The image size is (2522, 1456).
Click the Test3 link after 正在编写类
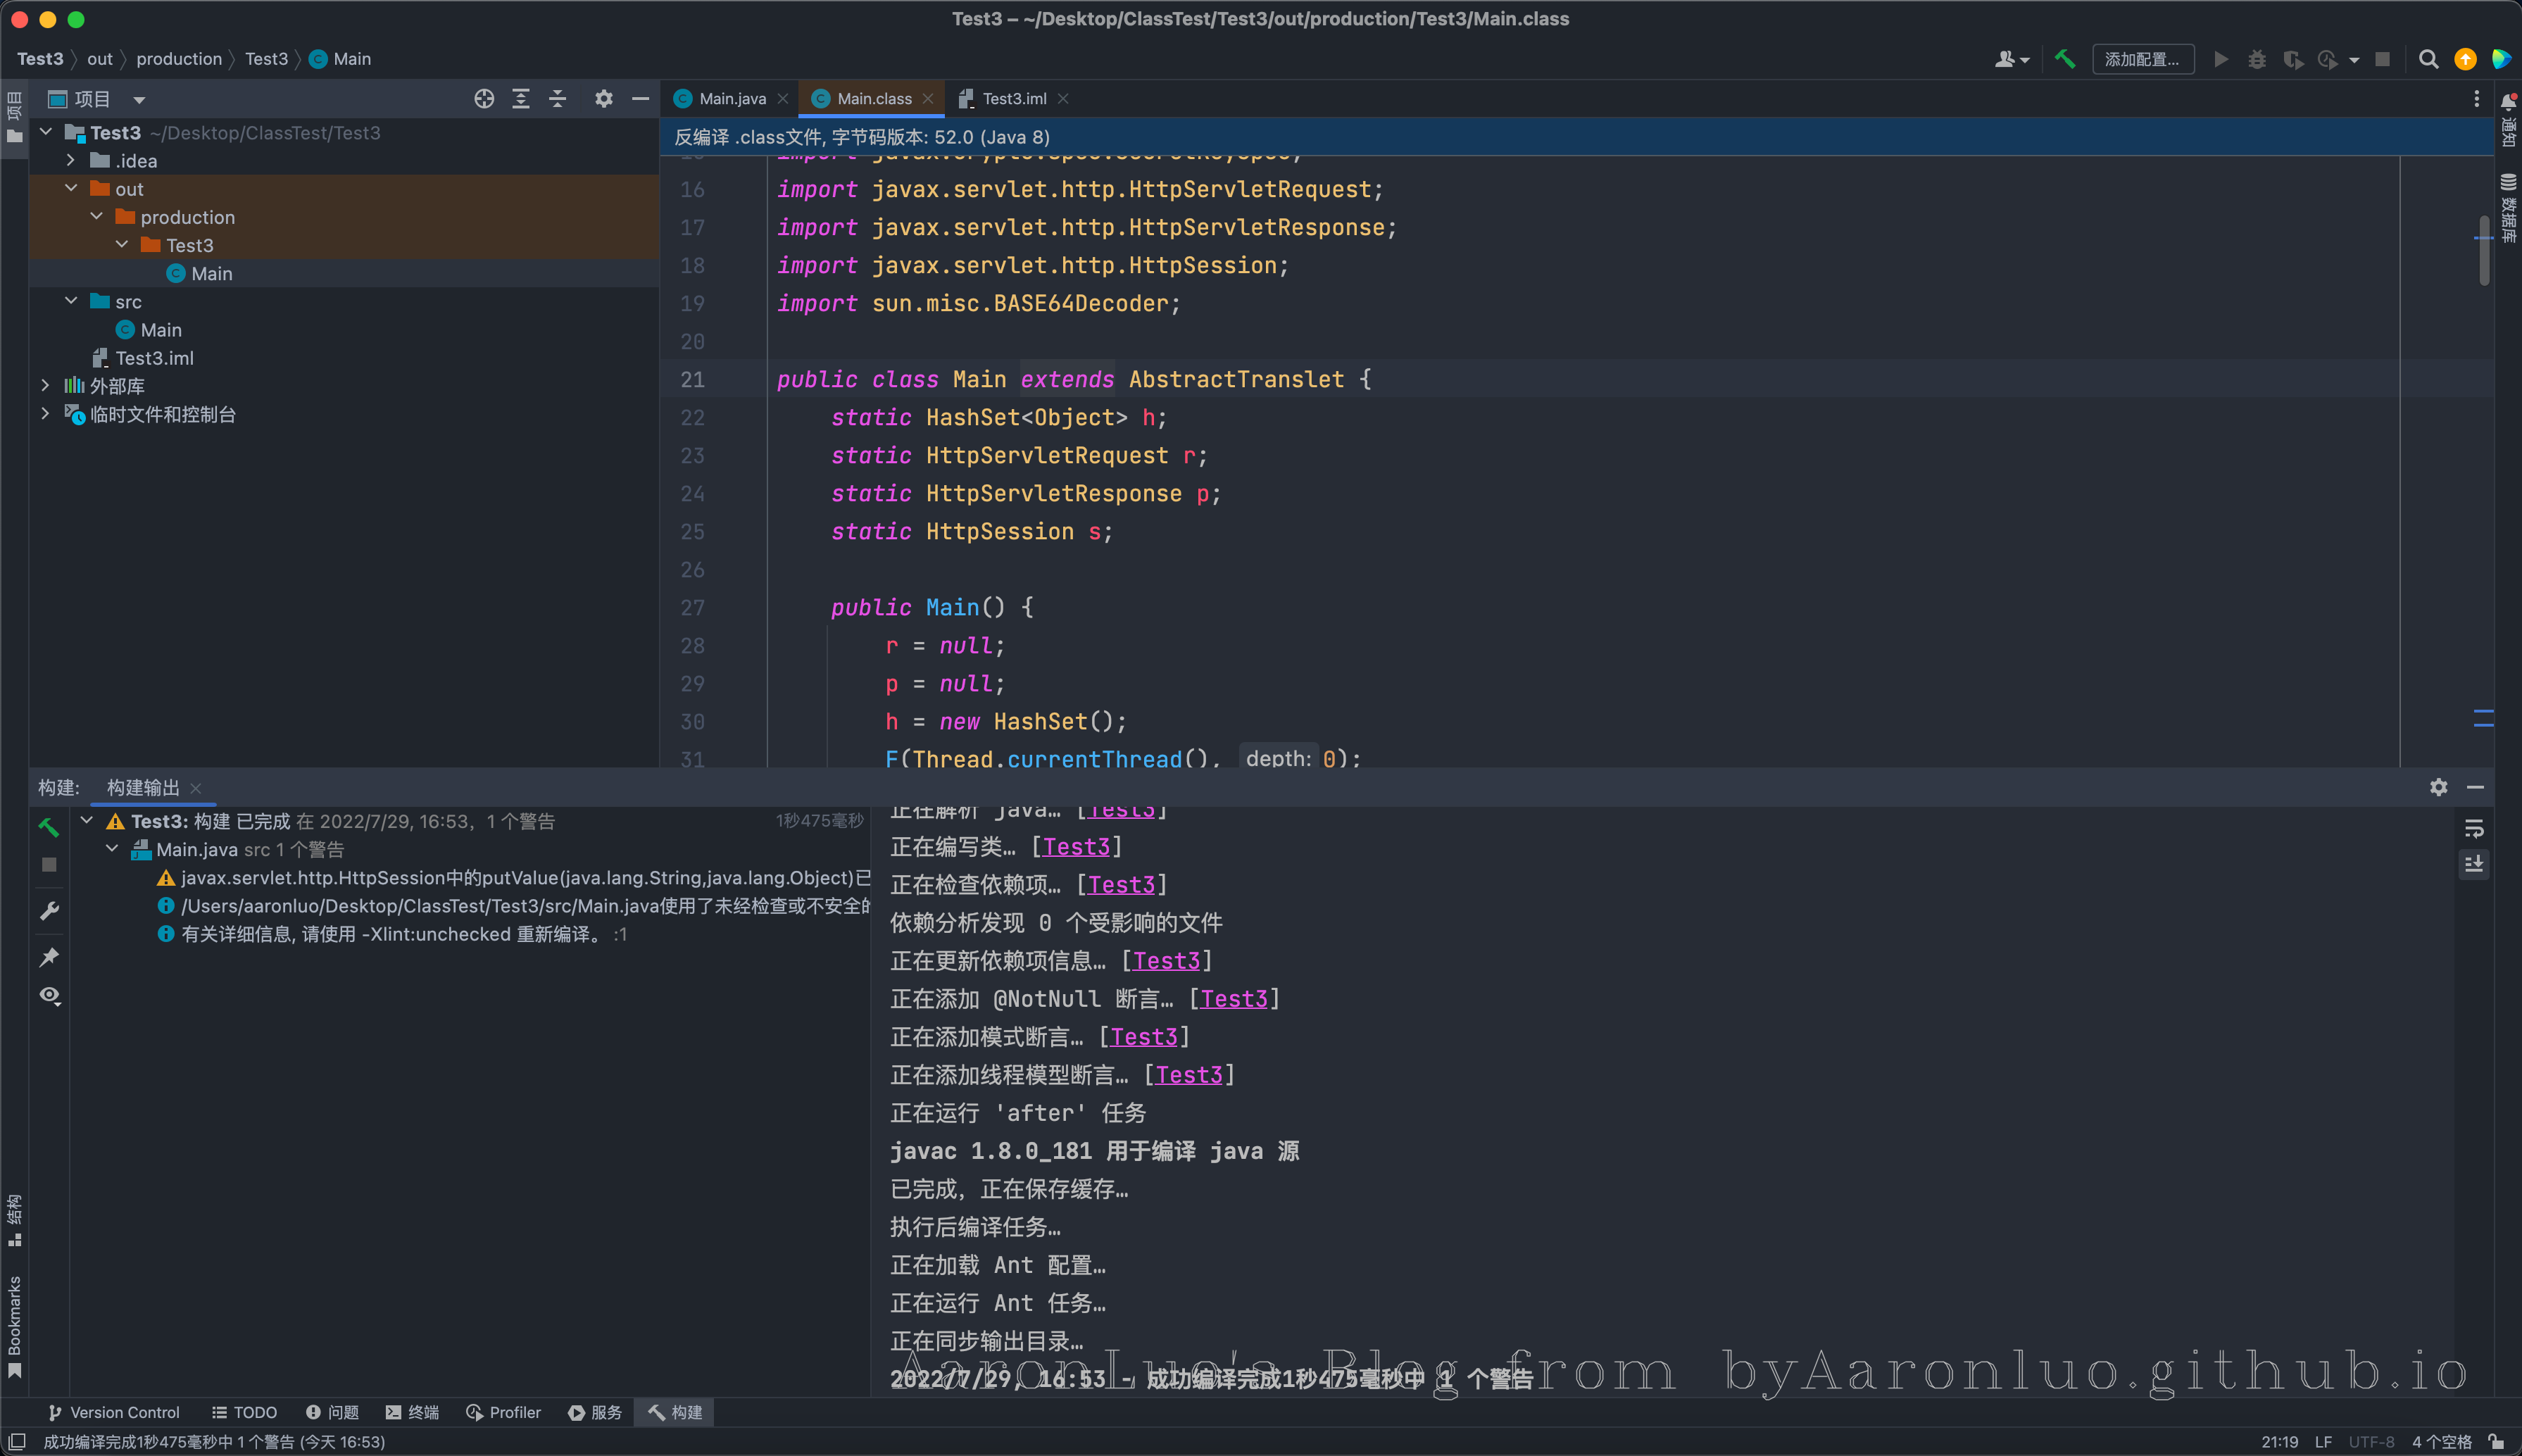point(1076,846)
